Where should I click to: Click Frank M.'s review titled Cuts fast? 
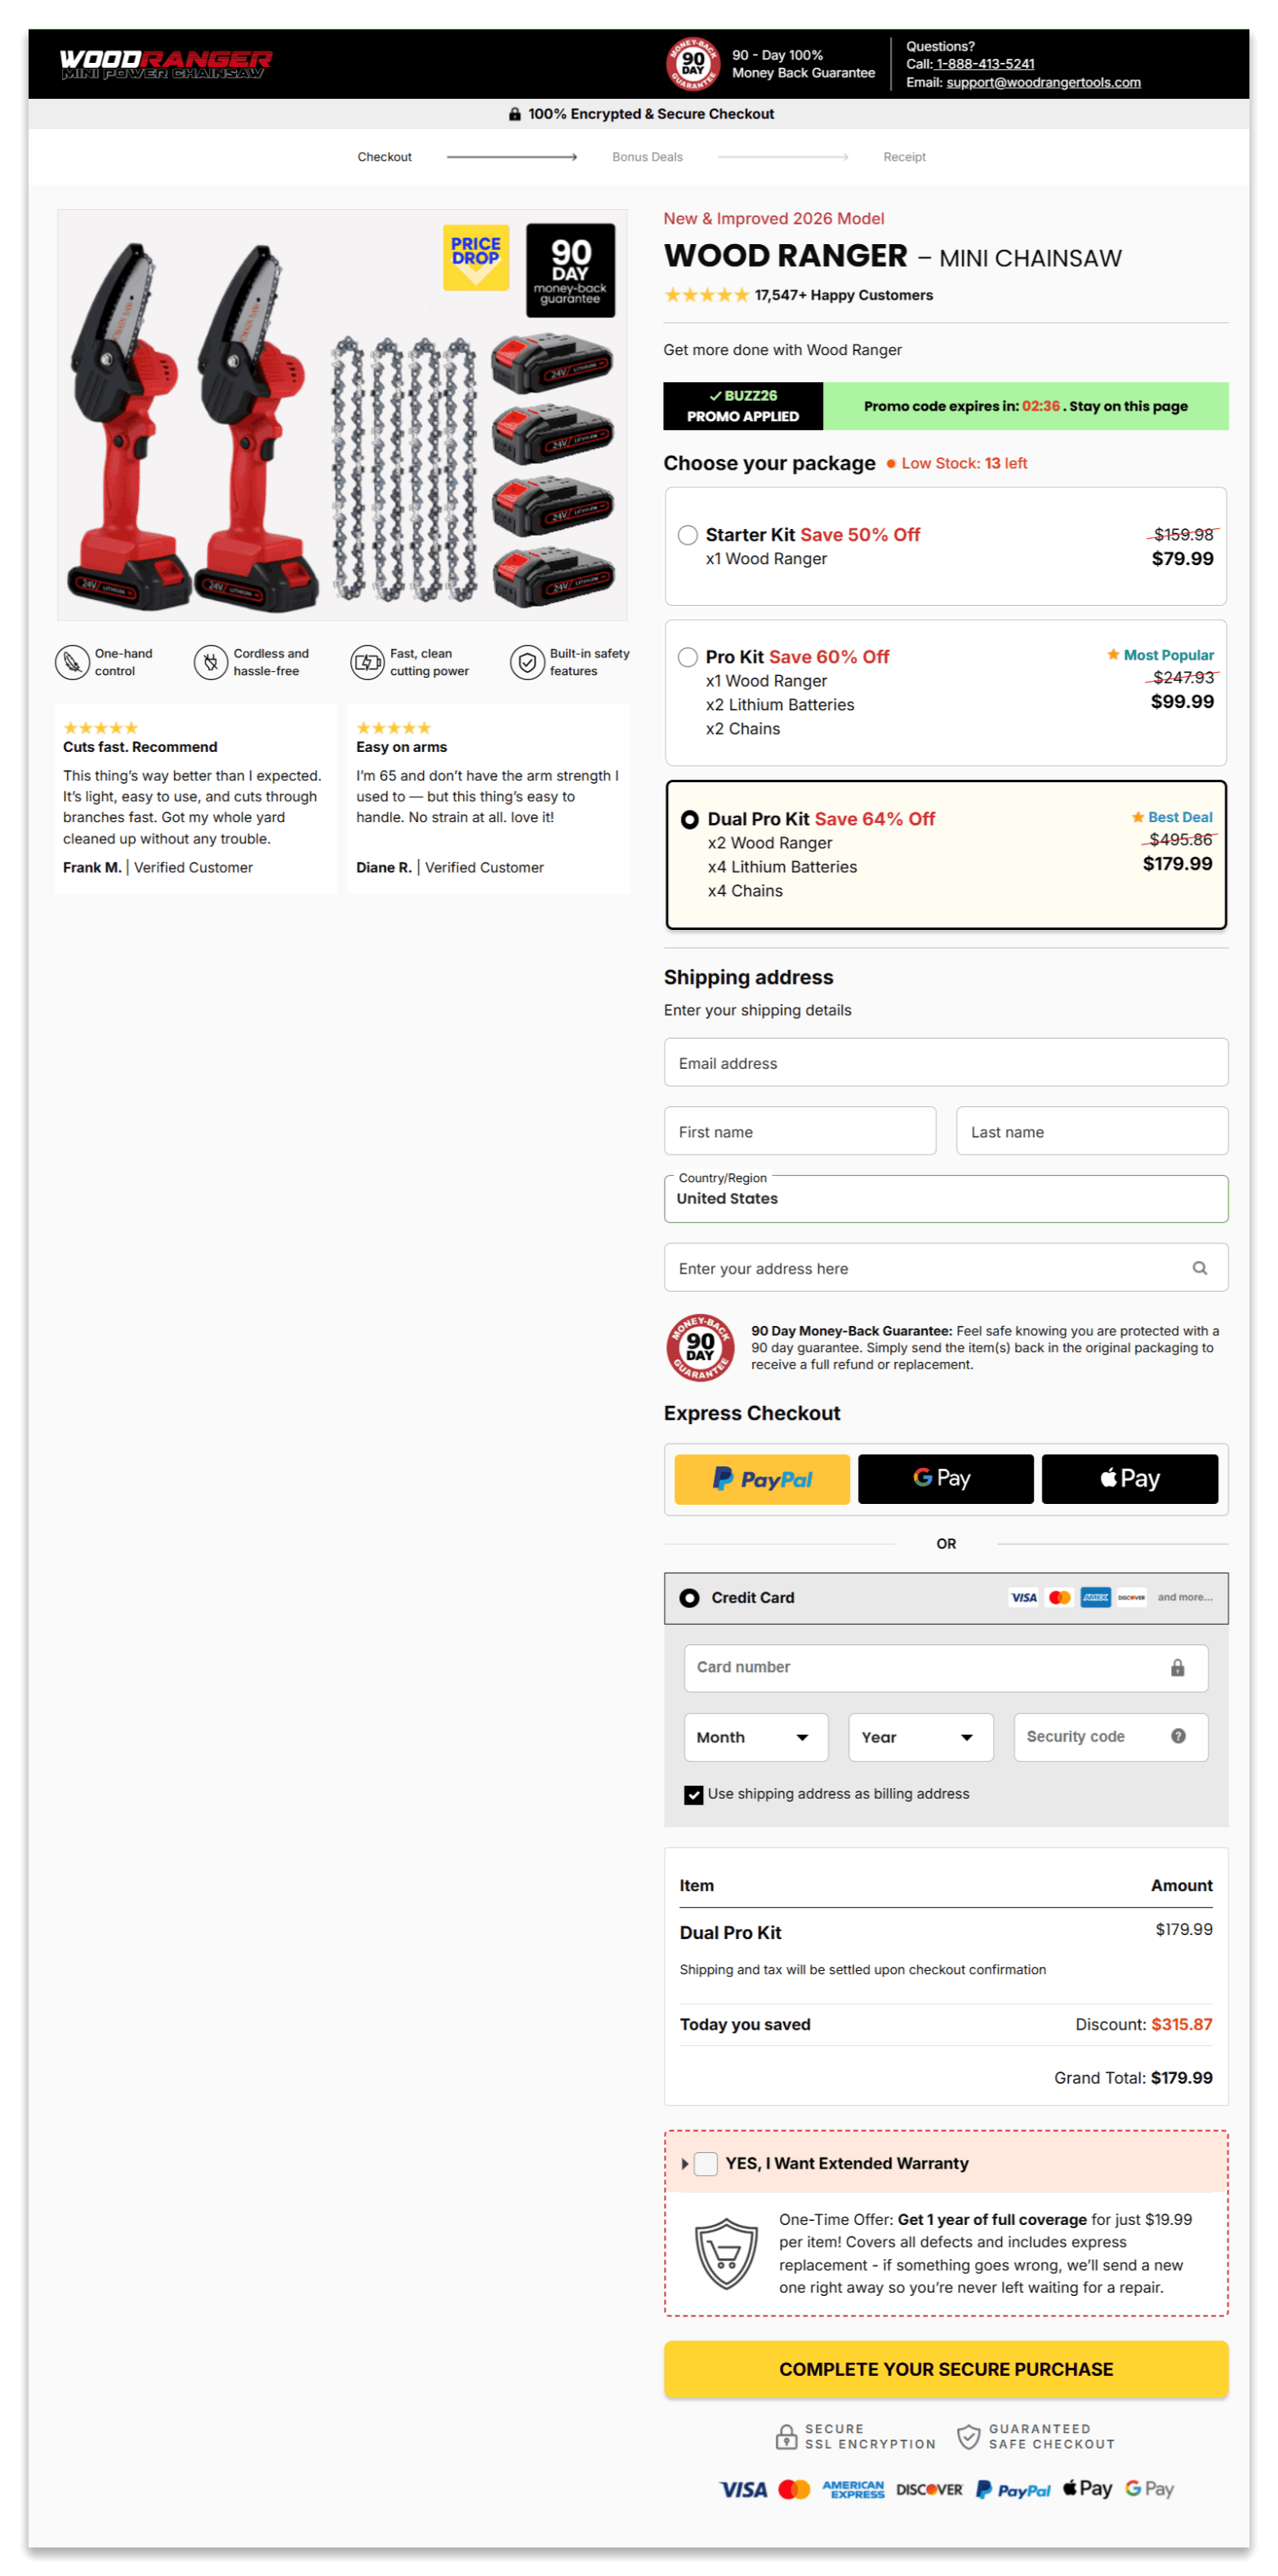pyautogui.click(x=196, y=799)
